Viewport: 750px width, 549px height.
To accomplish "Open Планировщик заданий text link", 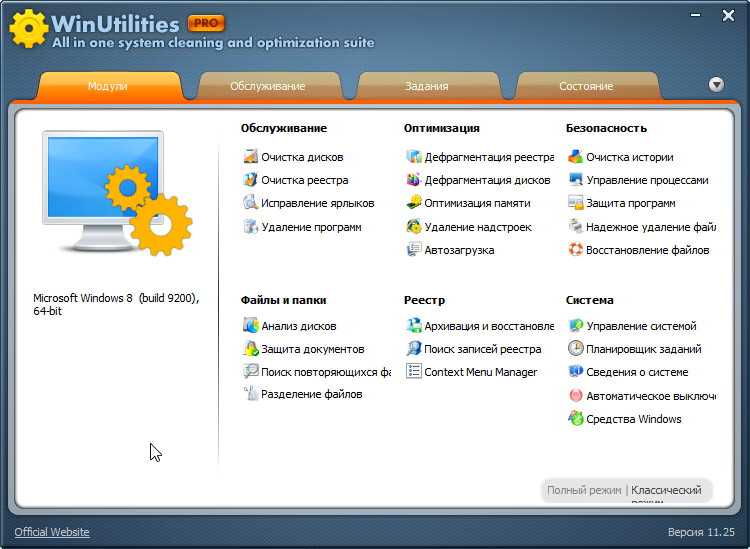I will point(644,349).
